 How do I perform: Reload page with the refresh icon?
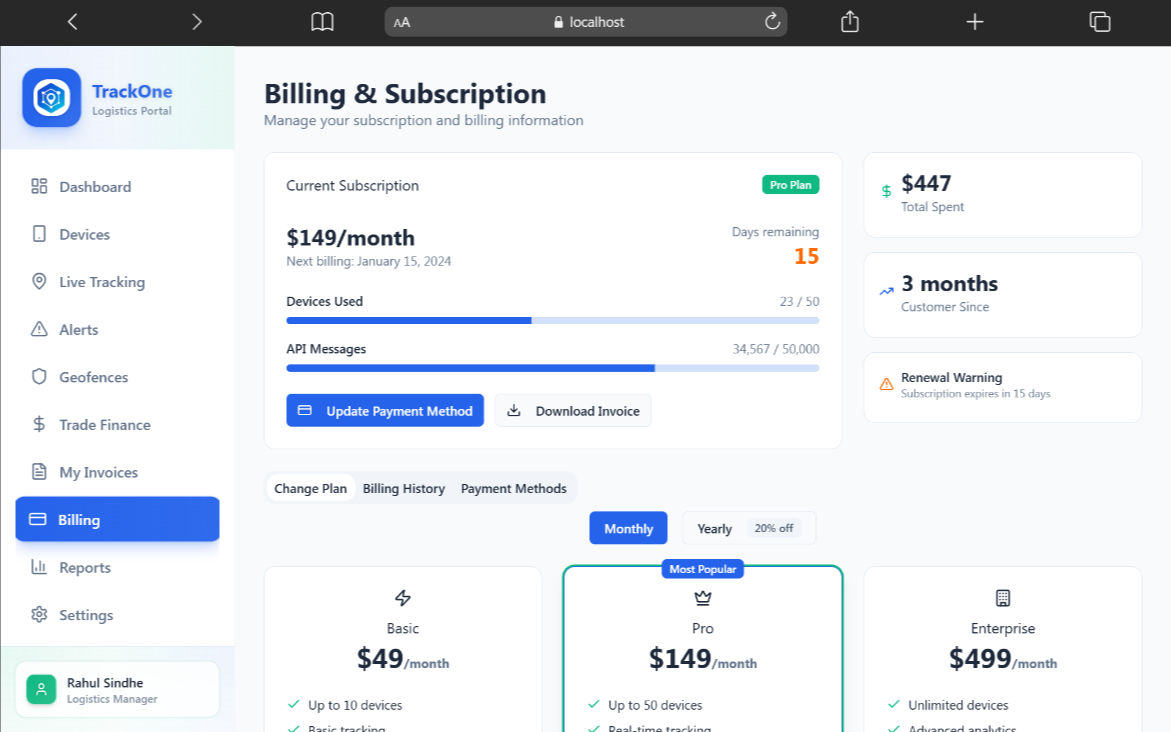click(772, 22)
